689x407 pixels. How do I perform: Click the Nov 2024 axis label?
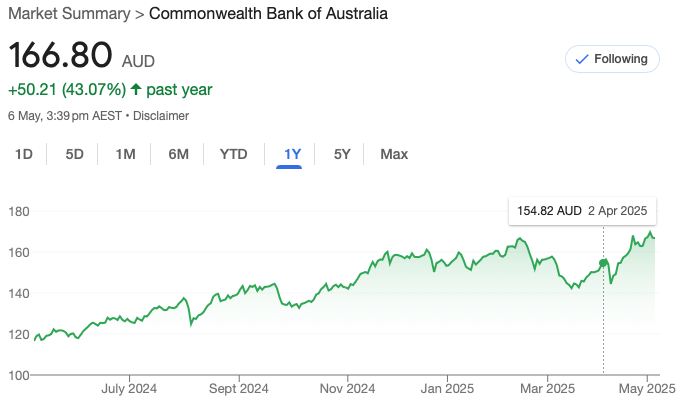click(347, 389)
